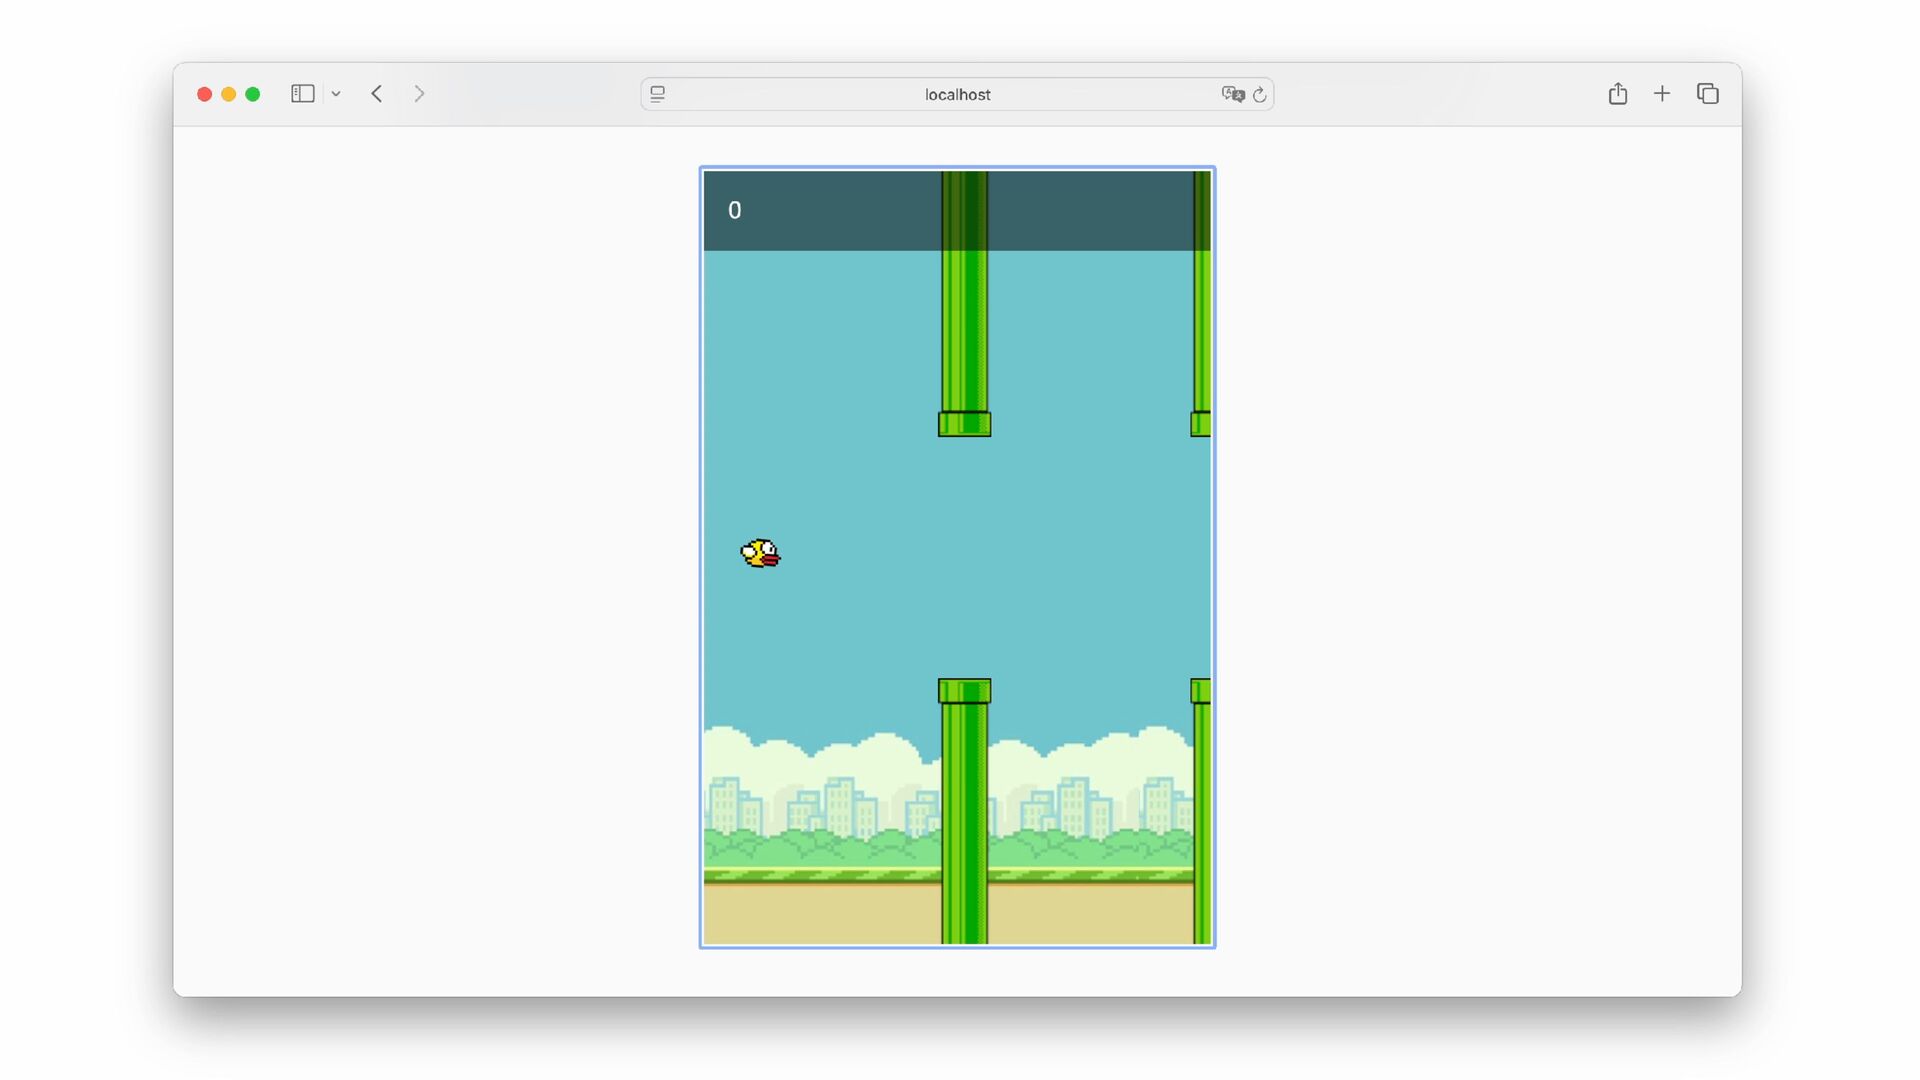Screen dimensions: 1920x1080
Task: Go back to the previous page
Action: tap(377, 94)
